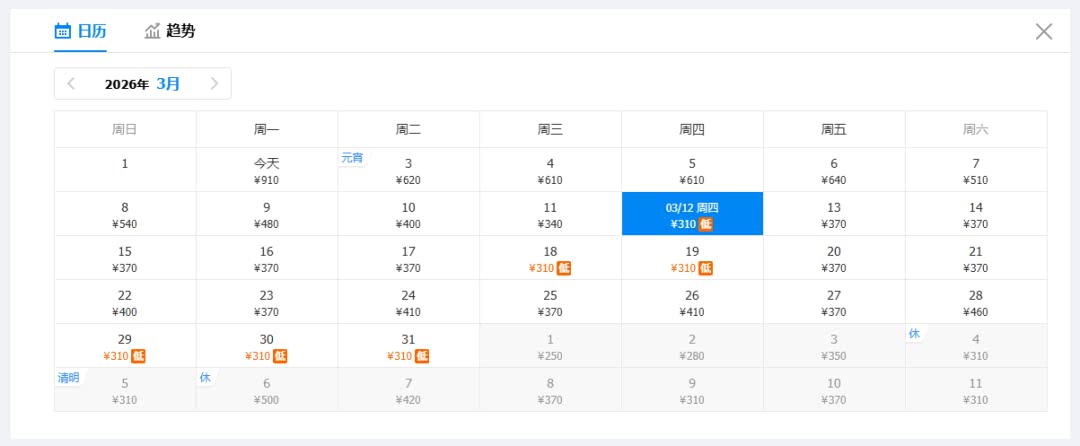Click the 元宵 festival tag
1080x446 pixels.
click(x=352, y=157)
